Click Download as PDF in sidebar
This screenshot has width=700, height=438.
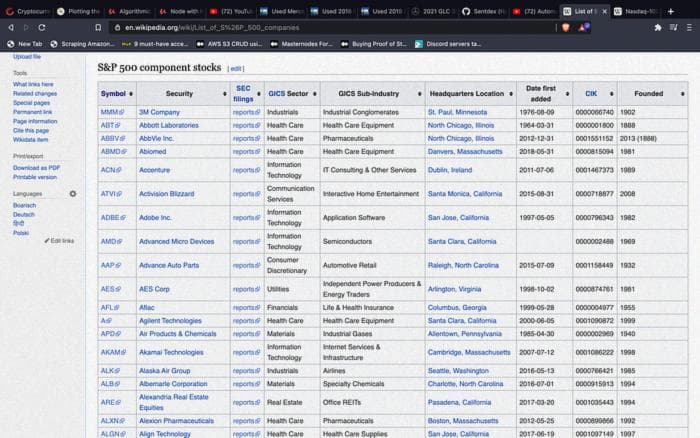(36, 168)
